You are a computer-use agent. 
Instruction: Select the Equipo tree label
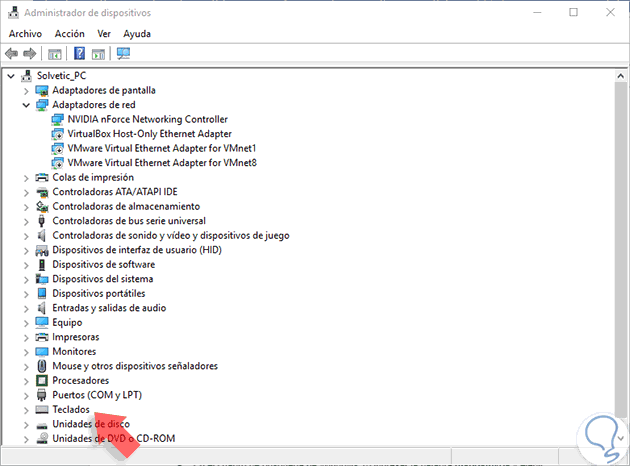coord(67,323)
